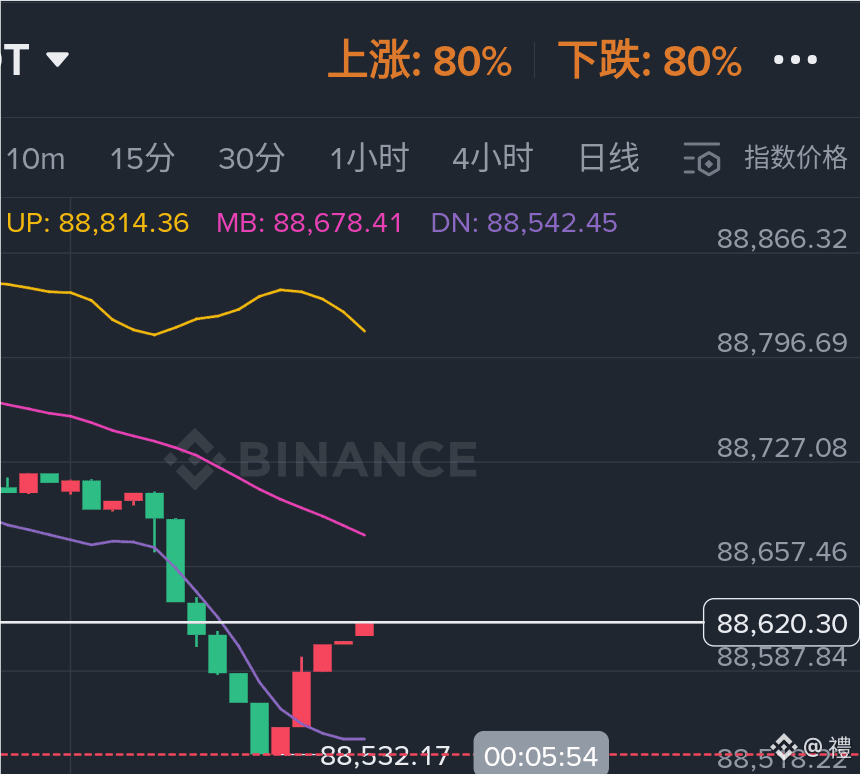Select the DN: 88,542.45 Bollinger value
Viewport: 860px width, 774px height.
point(524,223)
